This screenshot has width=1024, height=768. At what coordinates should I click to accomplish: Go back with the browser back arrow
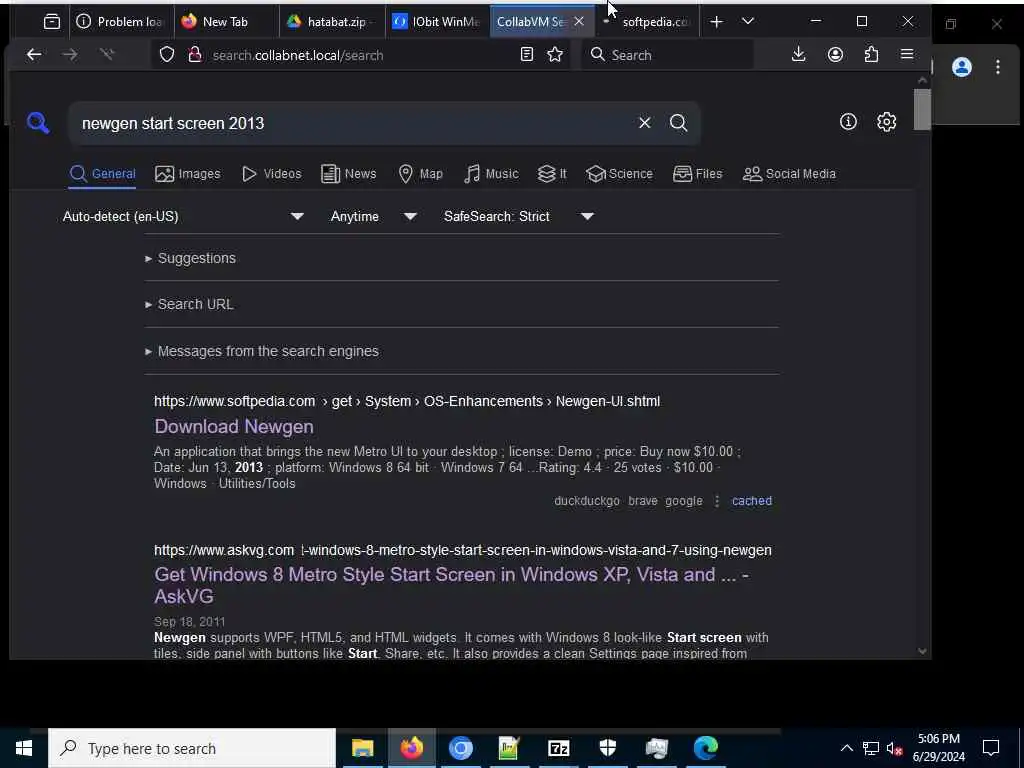(34, 55)
